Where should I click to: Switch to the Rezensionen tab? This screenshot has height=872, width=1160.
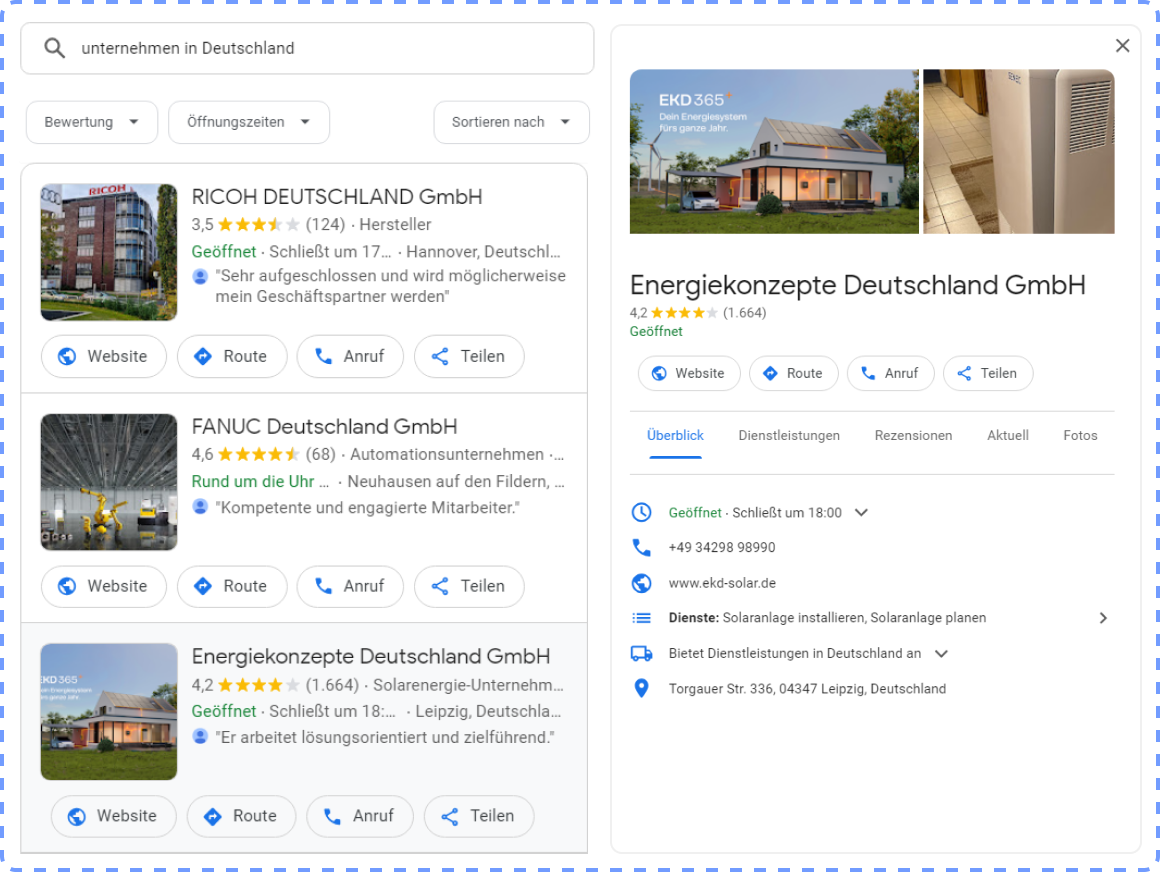pyautogui.click(x=913, y=435)
